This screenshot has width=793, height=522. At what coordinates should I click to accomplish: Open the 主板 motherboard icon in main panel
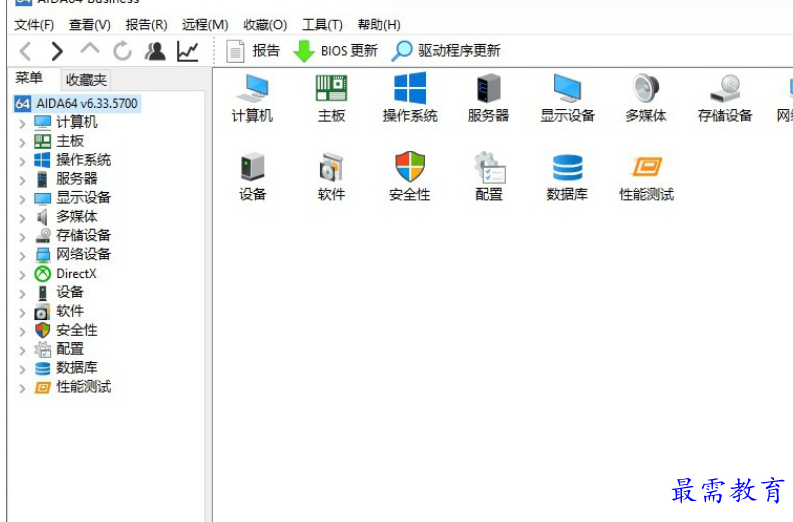click(331, 98)
